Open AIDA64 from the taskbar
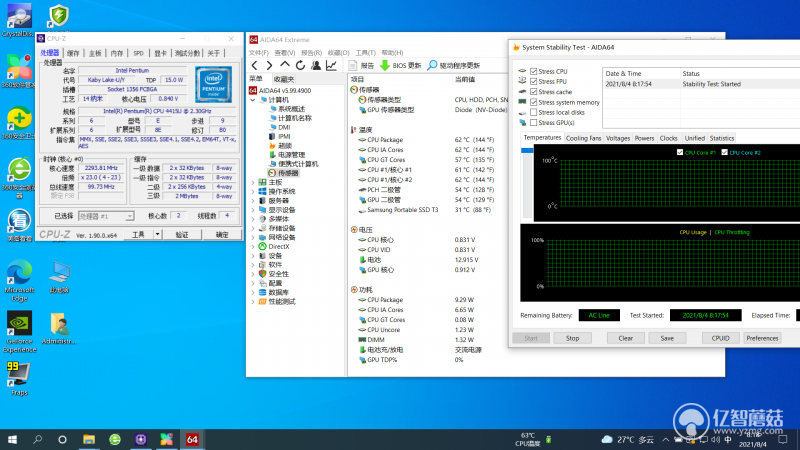The image size is (800, 450). (192, 439)
